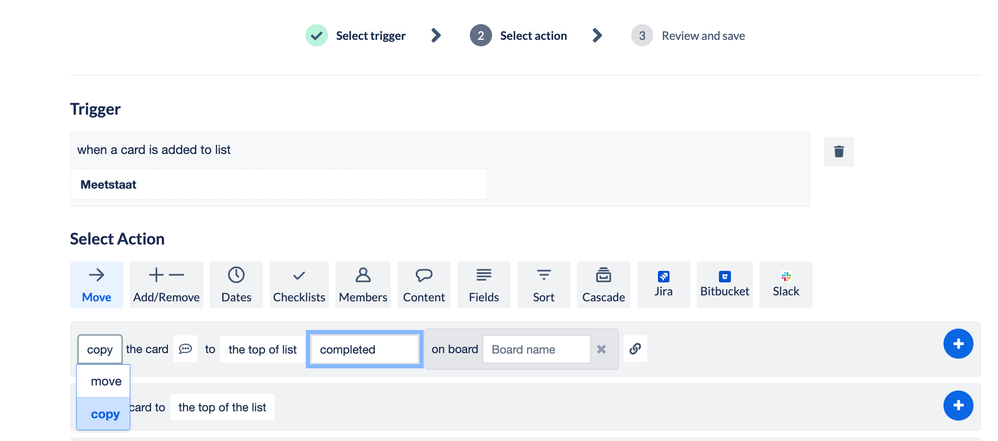Open the Slack actions tab
The image size is (998, 441).
[x=786, y=284]
